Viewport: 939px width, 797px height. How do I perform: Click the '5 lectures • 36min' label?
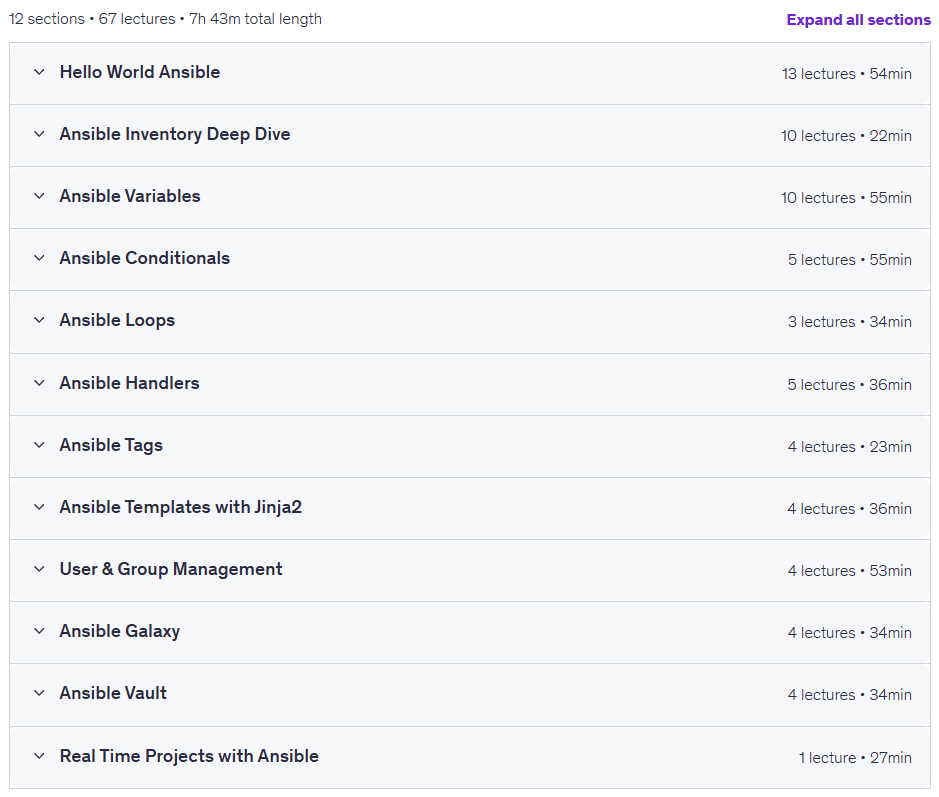850,384
